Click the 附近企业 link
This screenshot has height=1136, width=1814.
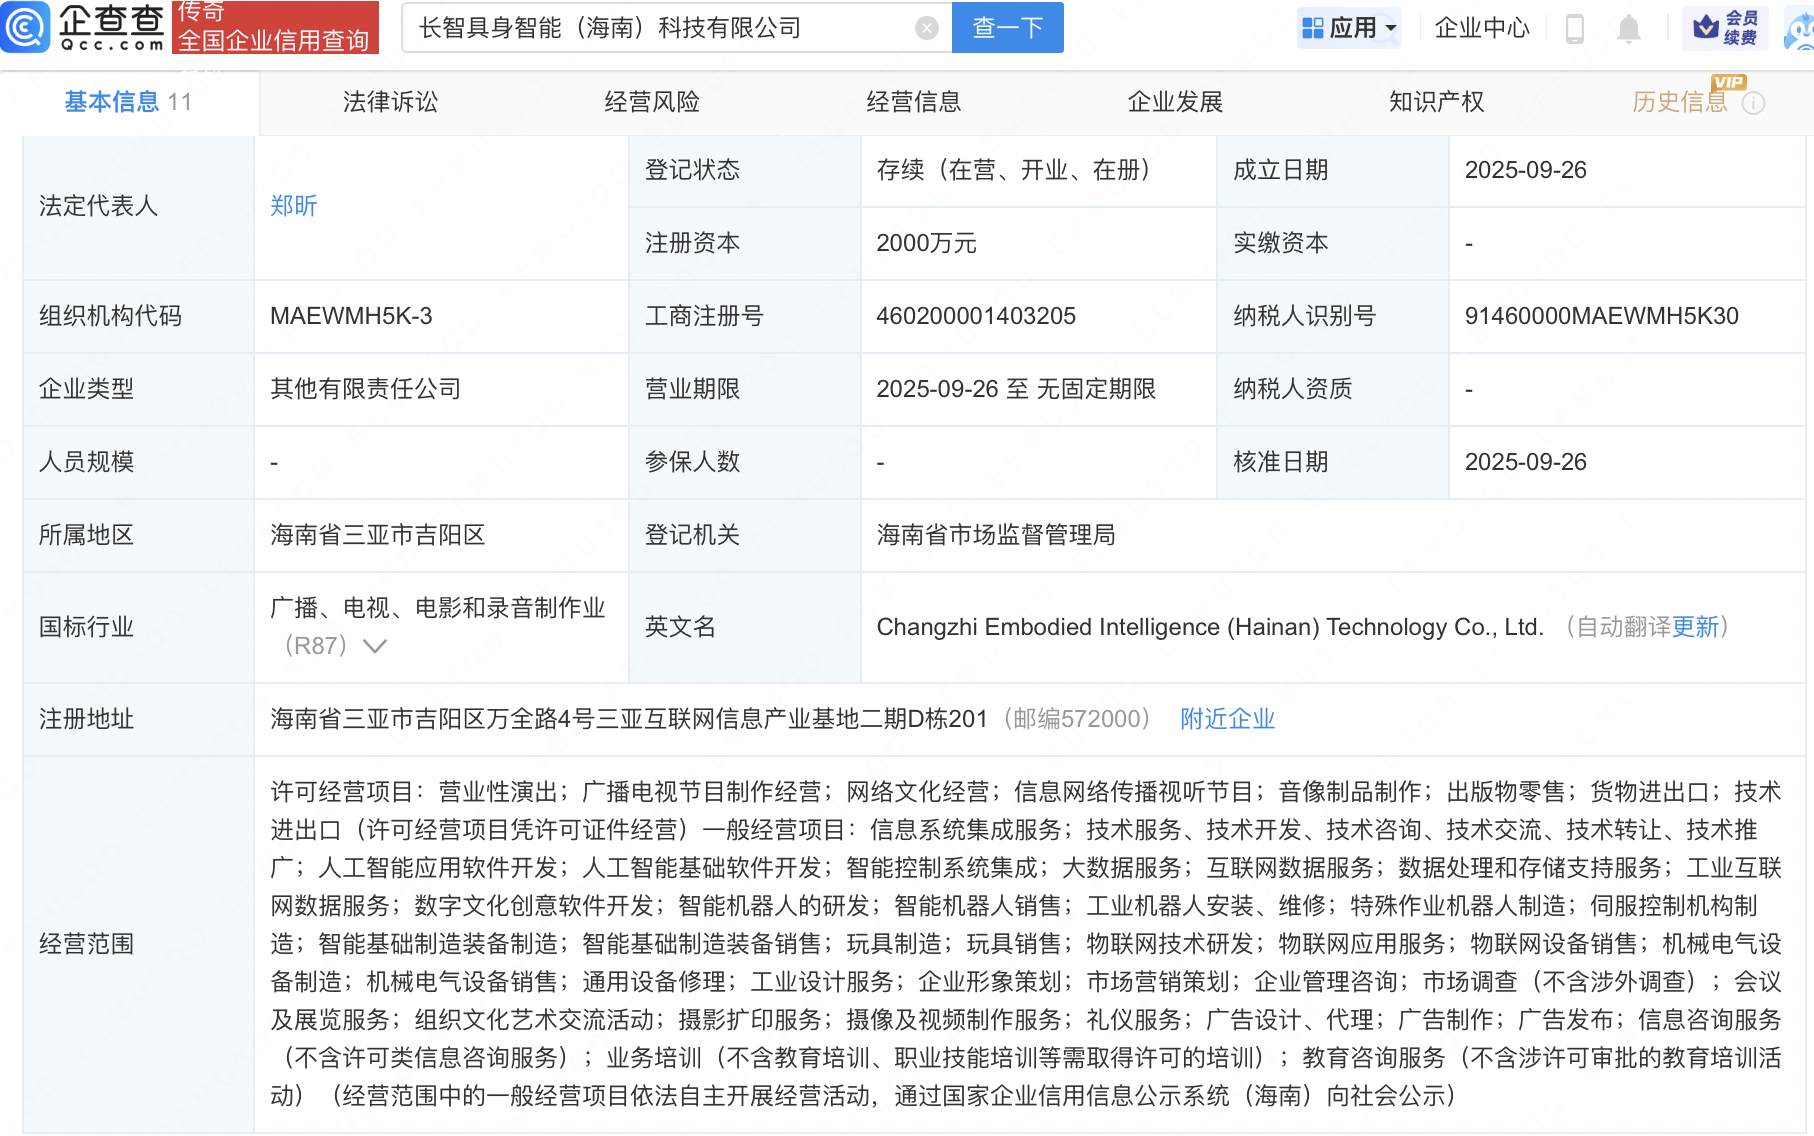coord(1227,719)
